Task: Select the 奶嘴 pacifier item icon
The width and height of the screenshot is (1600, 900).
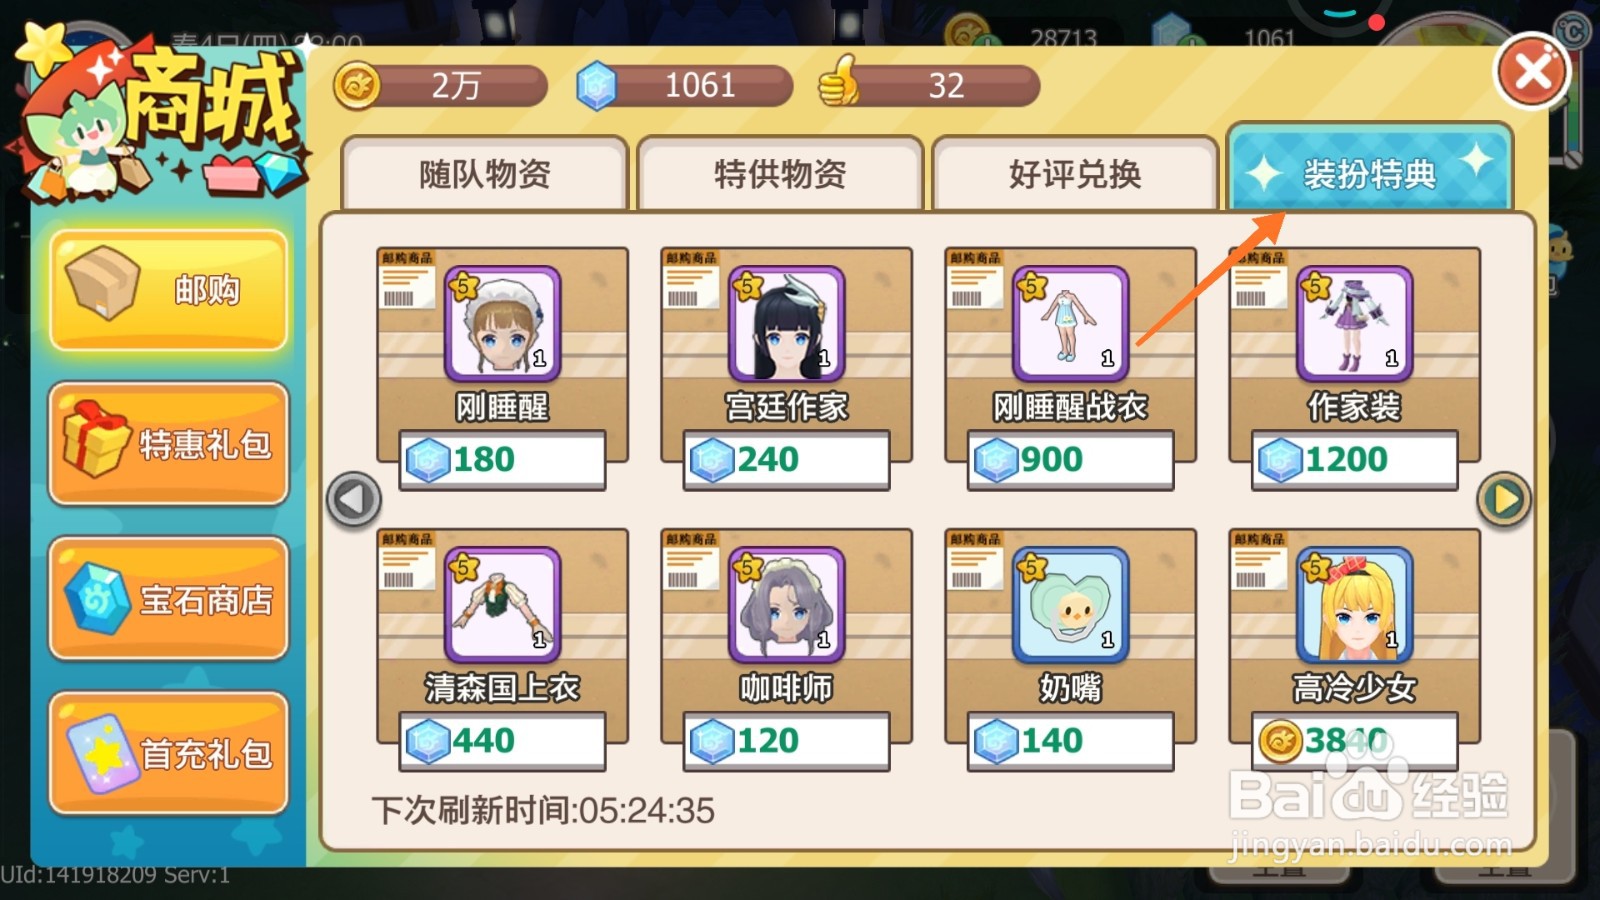Action: point(1070,604)
